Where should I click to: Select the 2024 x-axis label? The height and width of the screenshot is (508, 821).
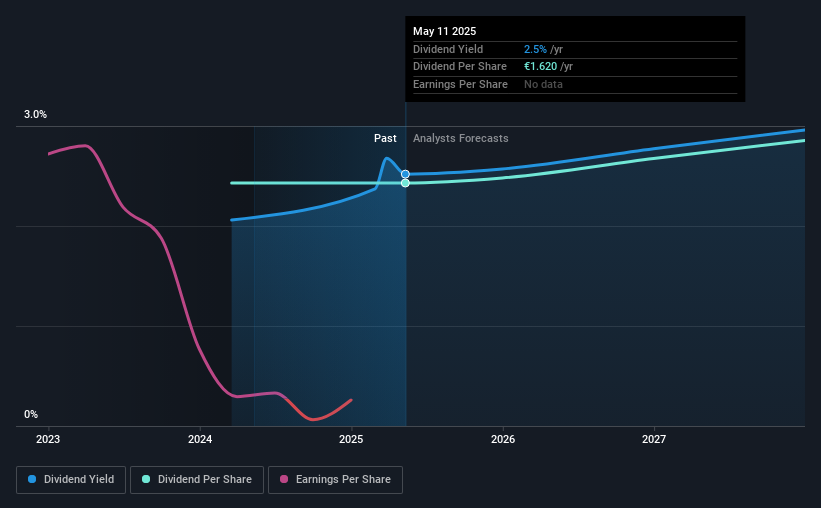click(200, 439)
